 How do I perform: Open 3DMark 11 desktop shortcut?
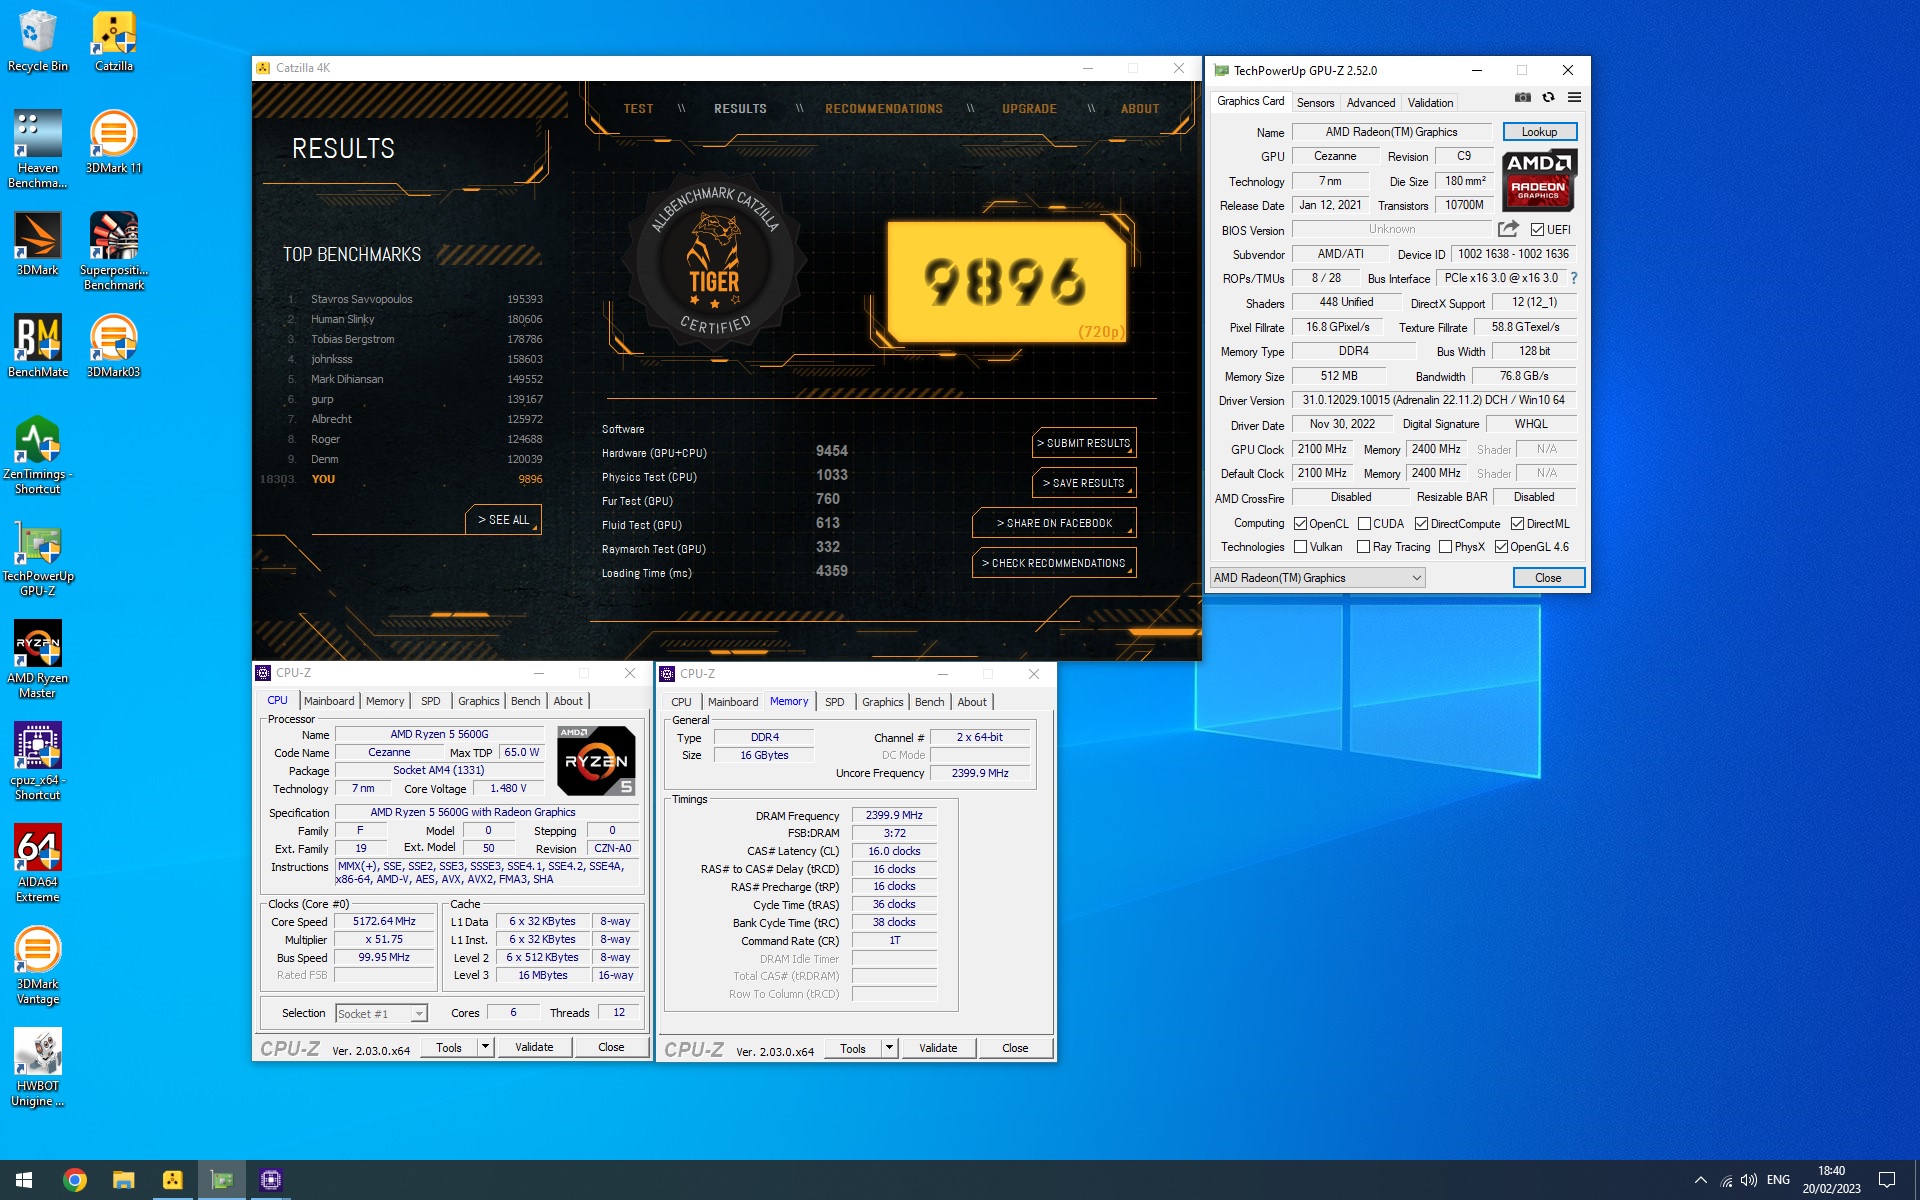114,142
